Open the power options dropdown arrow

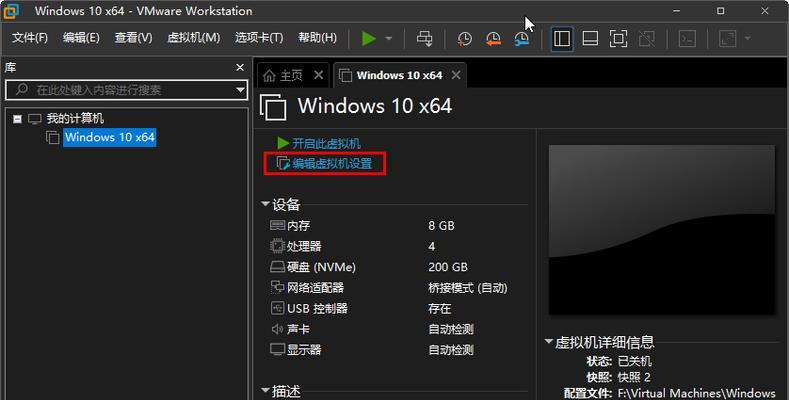[x=388, y=38]
